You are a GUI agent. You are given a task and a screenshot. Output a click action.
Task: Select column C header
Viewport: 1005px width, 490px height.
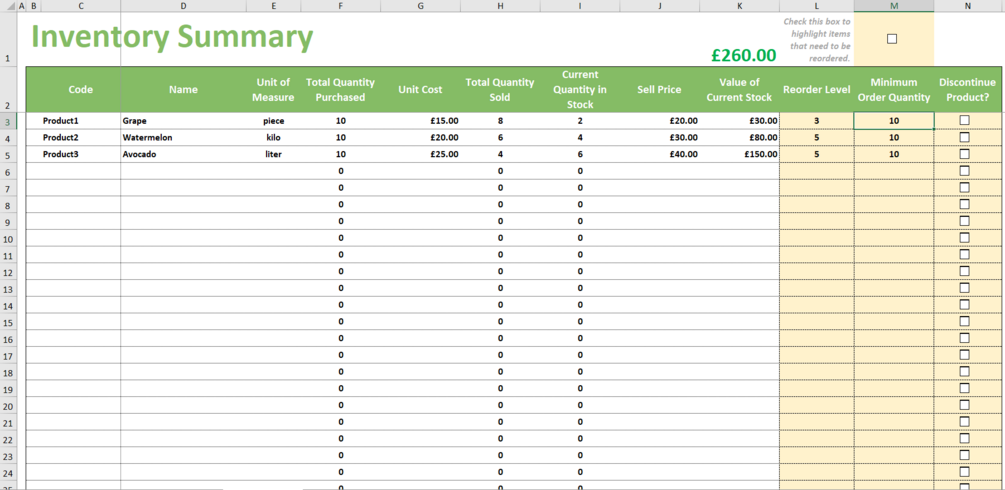coord(80,6)
